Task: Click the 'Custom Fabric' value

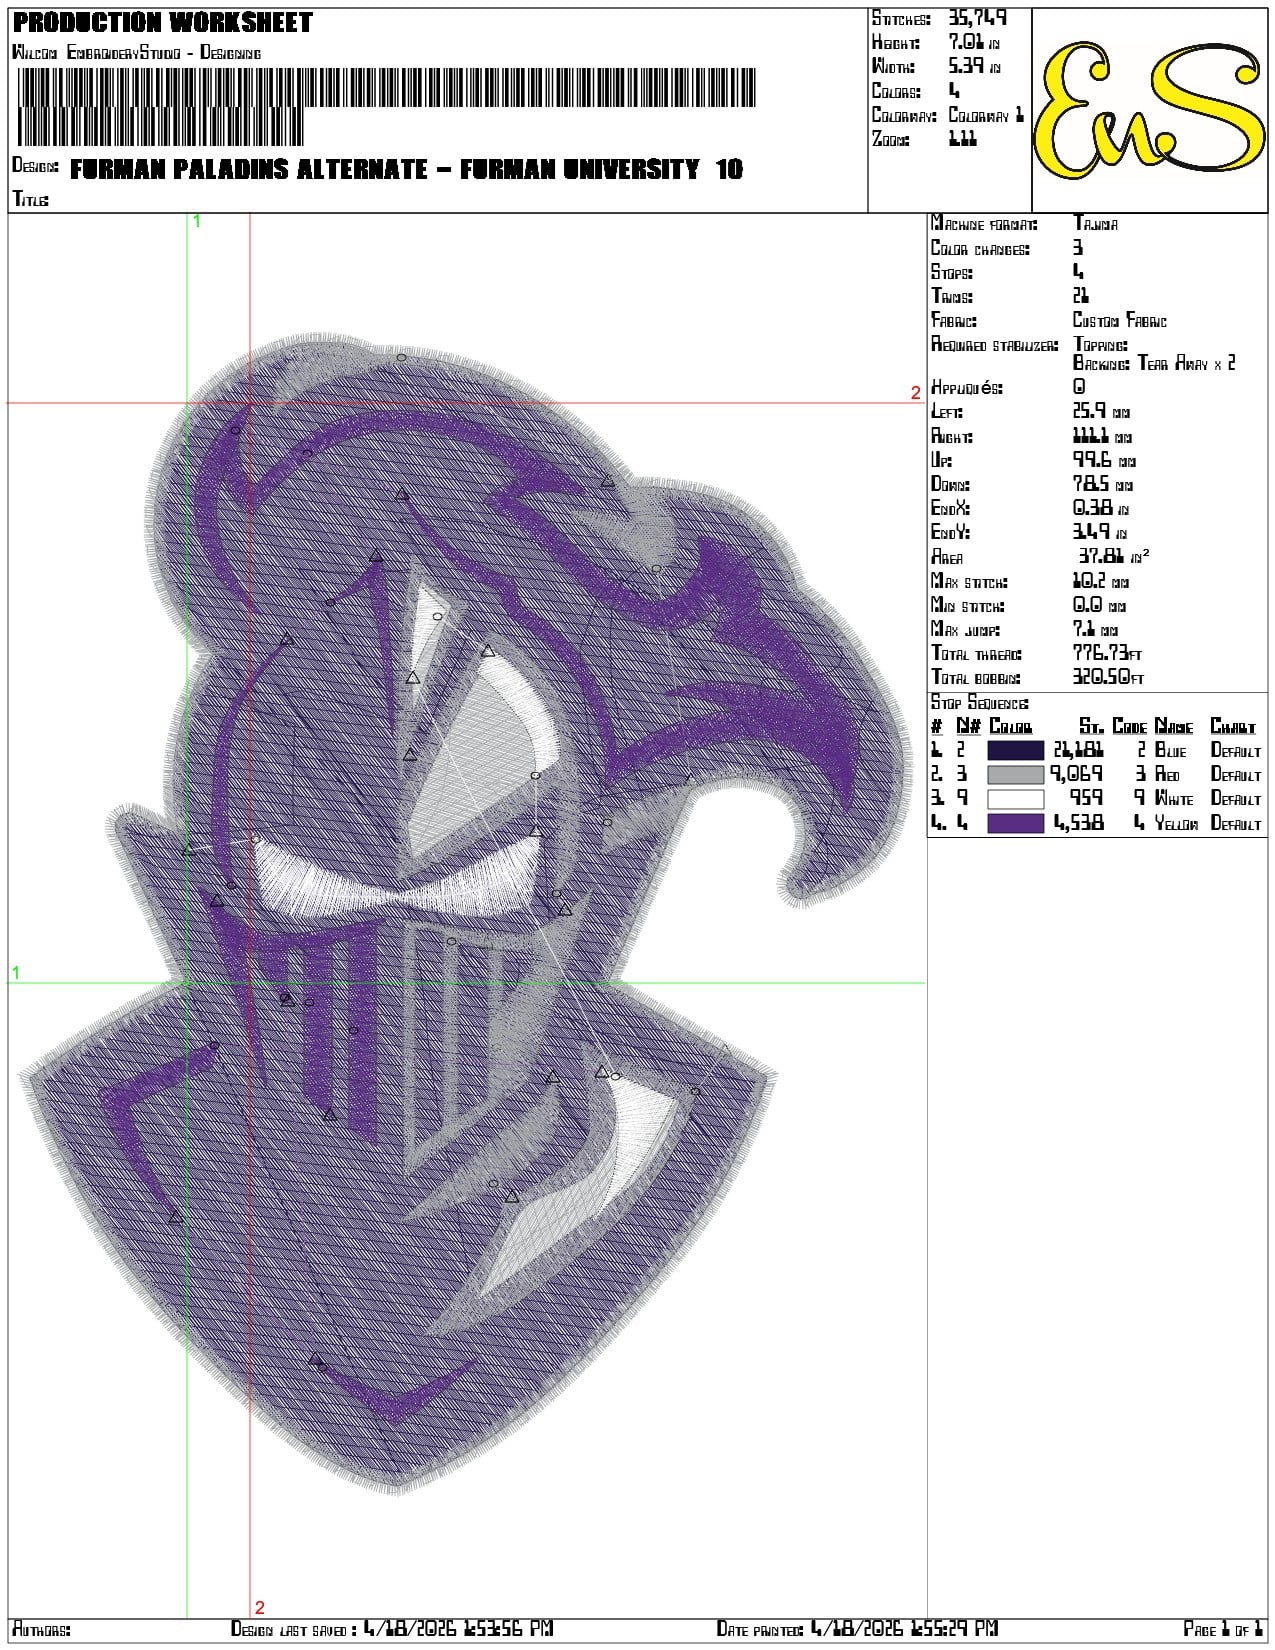Action: [x=1120, y=321]
